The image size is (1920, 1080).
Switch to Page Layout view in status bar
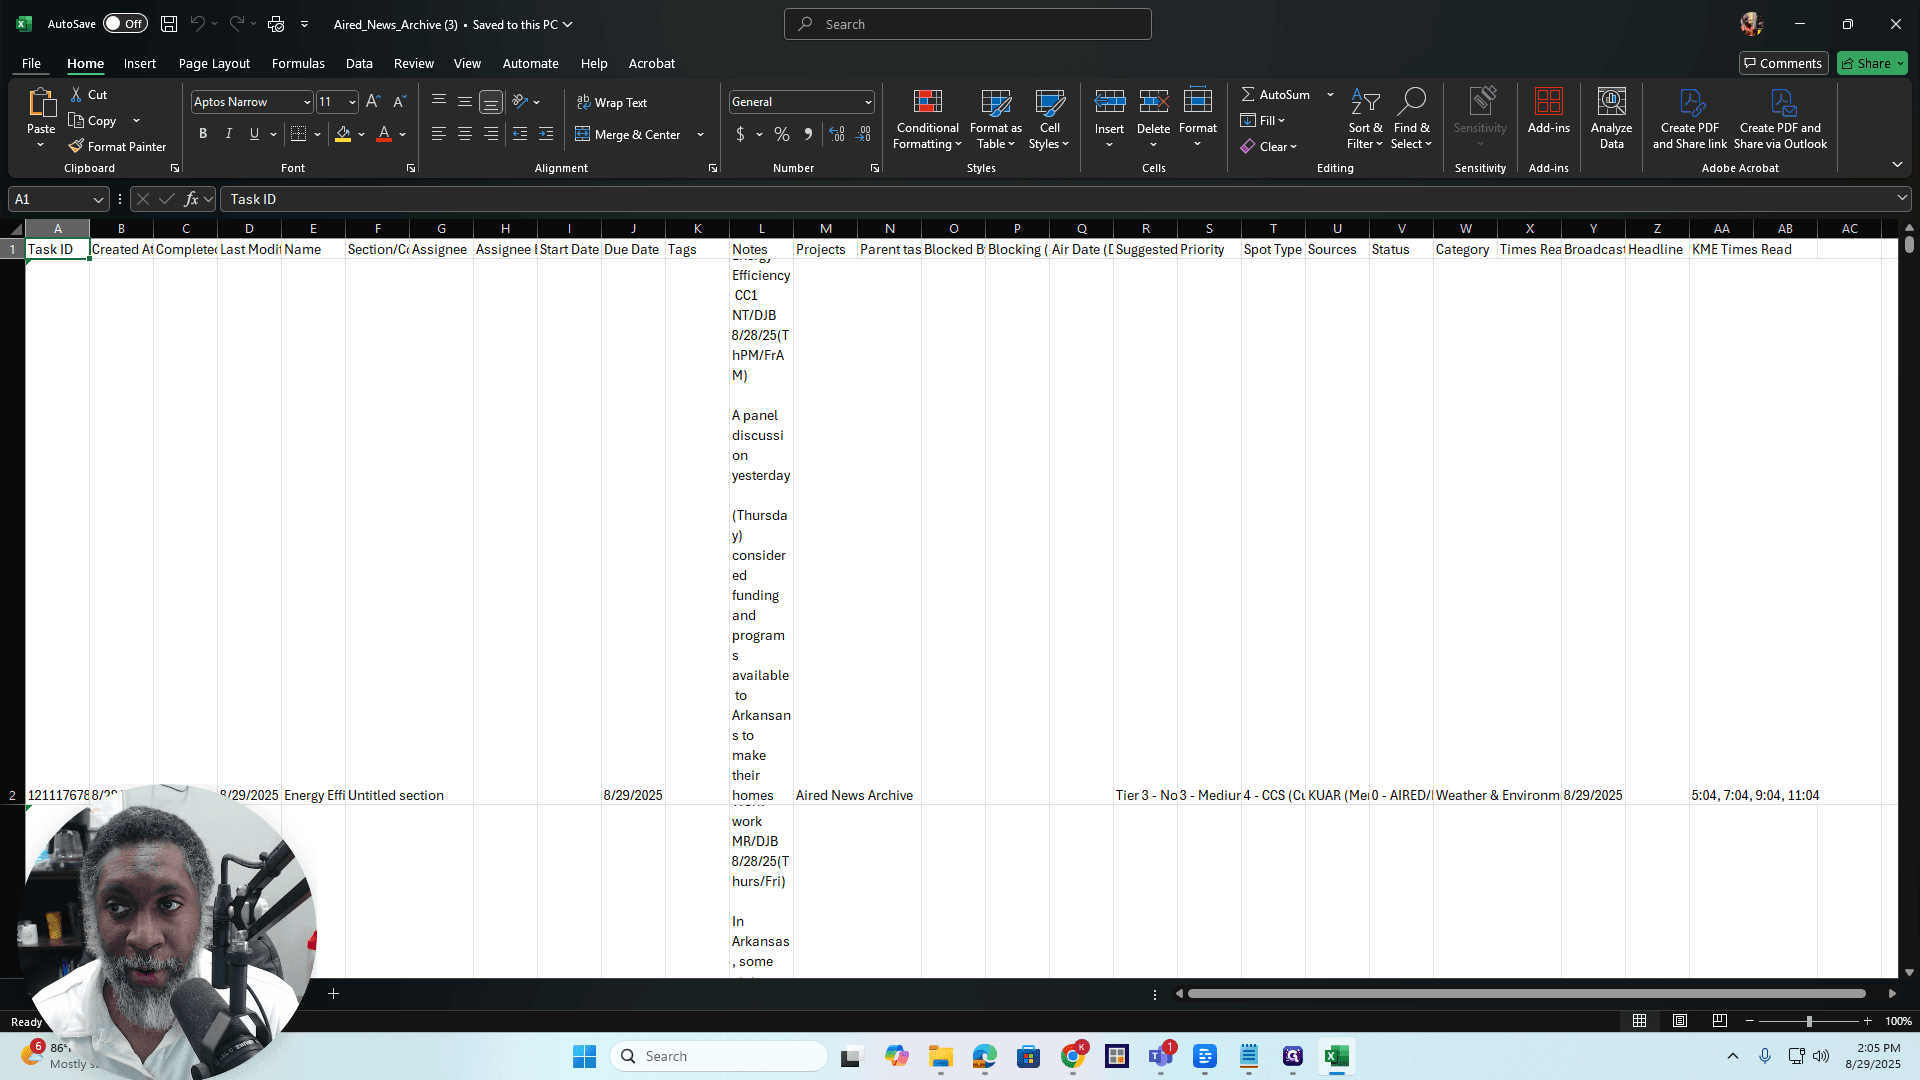(1680, 1021)
